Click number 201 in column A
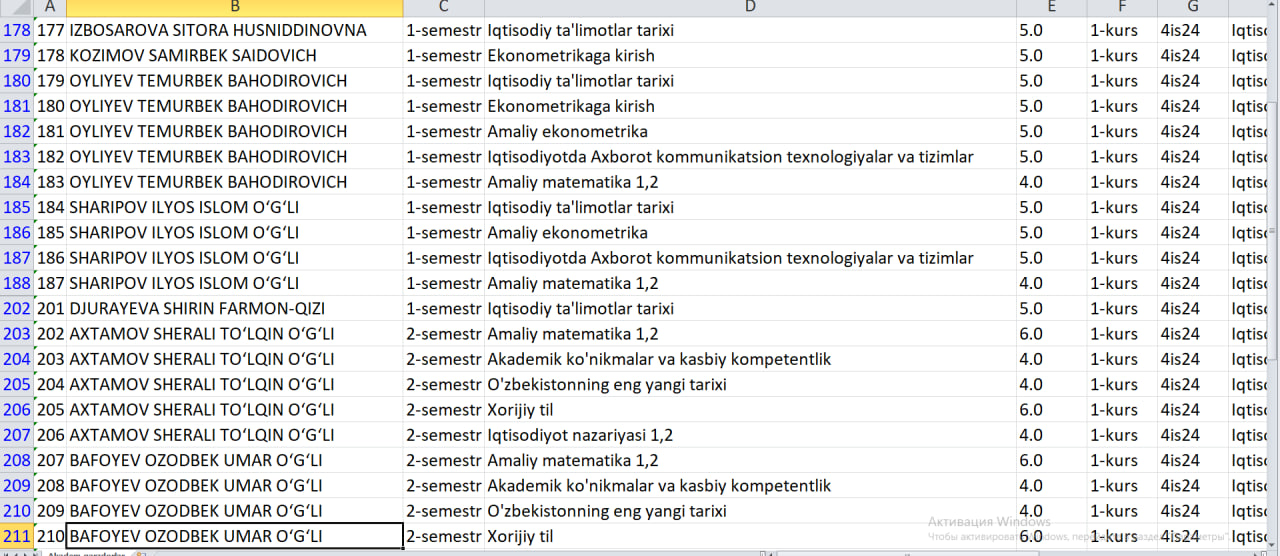This screenshot has height=556, width=1280. [x=50, y=309]
